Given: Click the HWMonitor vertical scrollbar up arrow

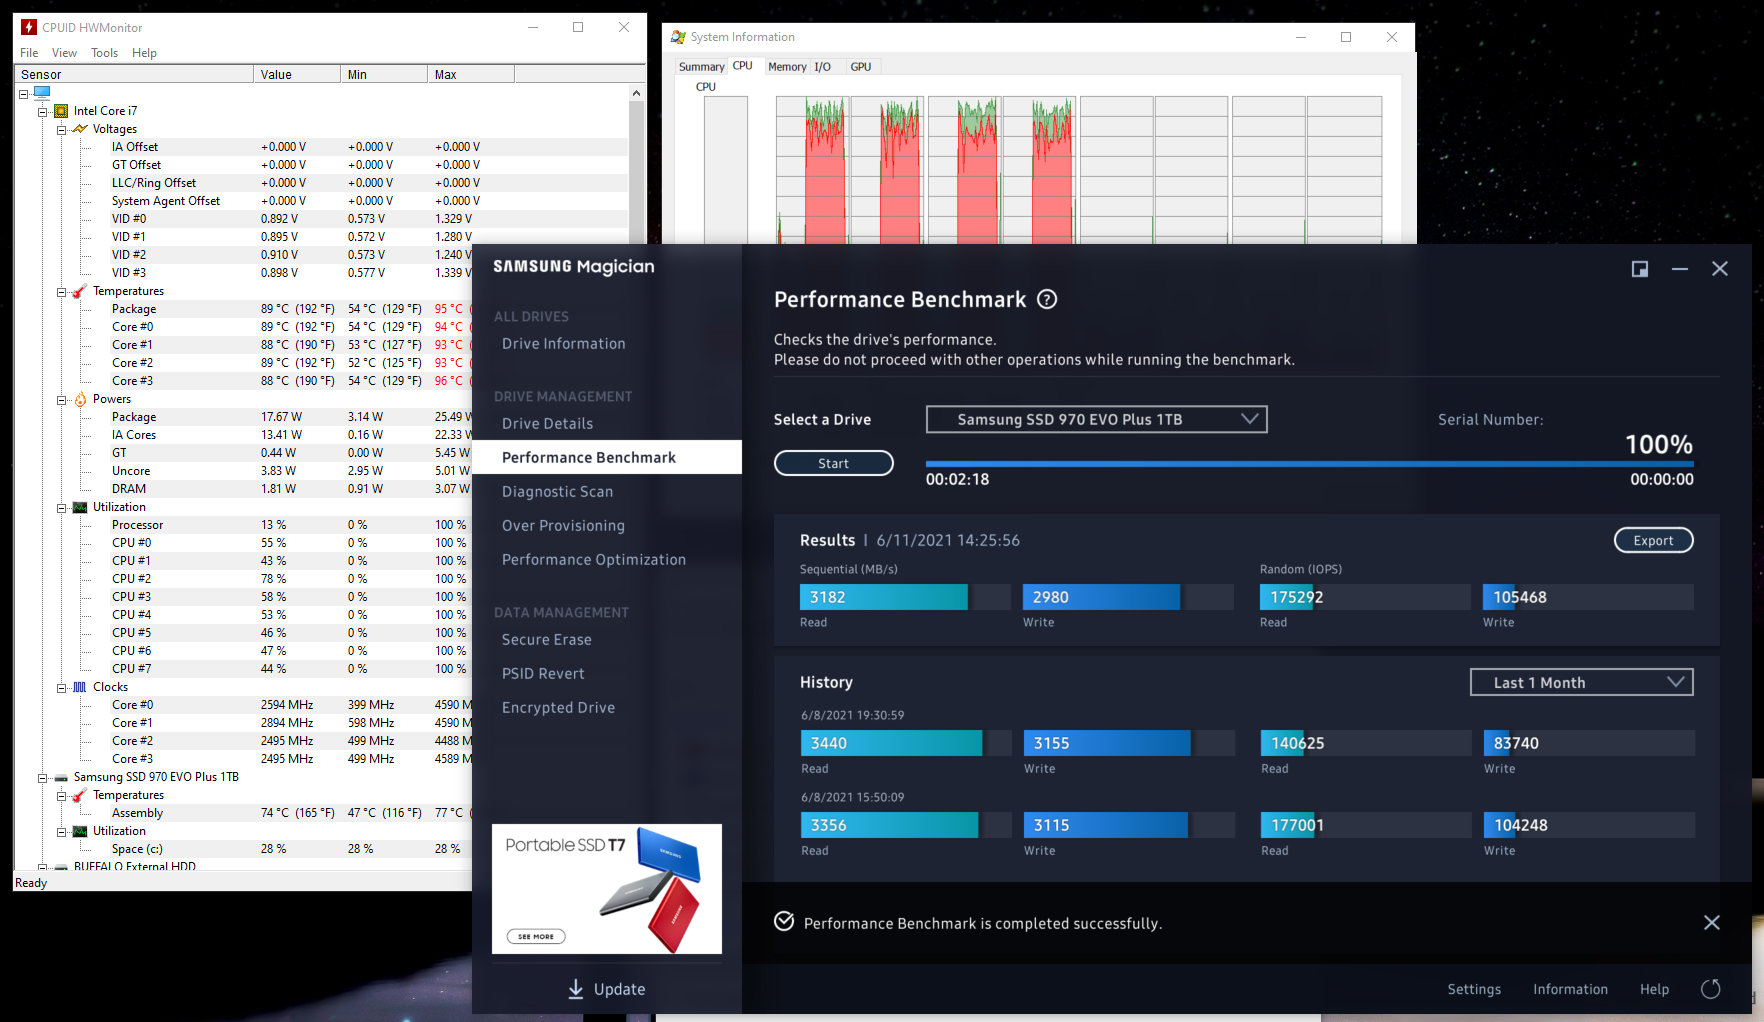Looking at the screenshot, I should coord(636,93).
